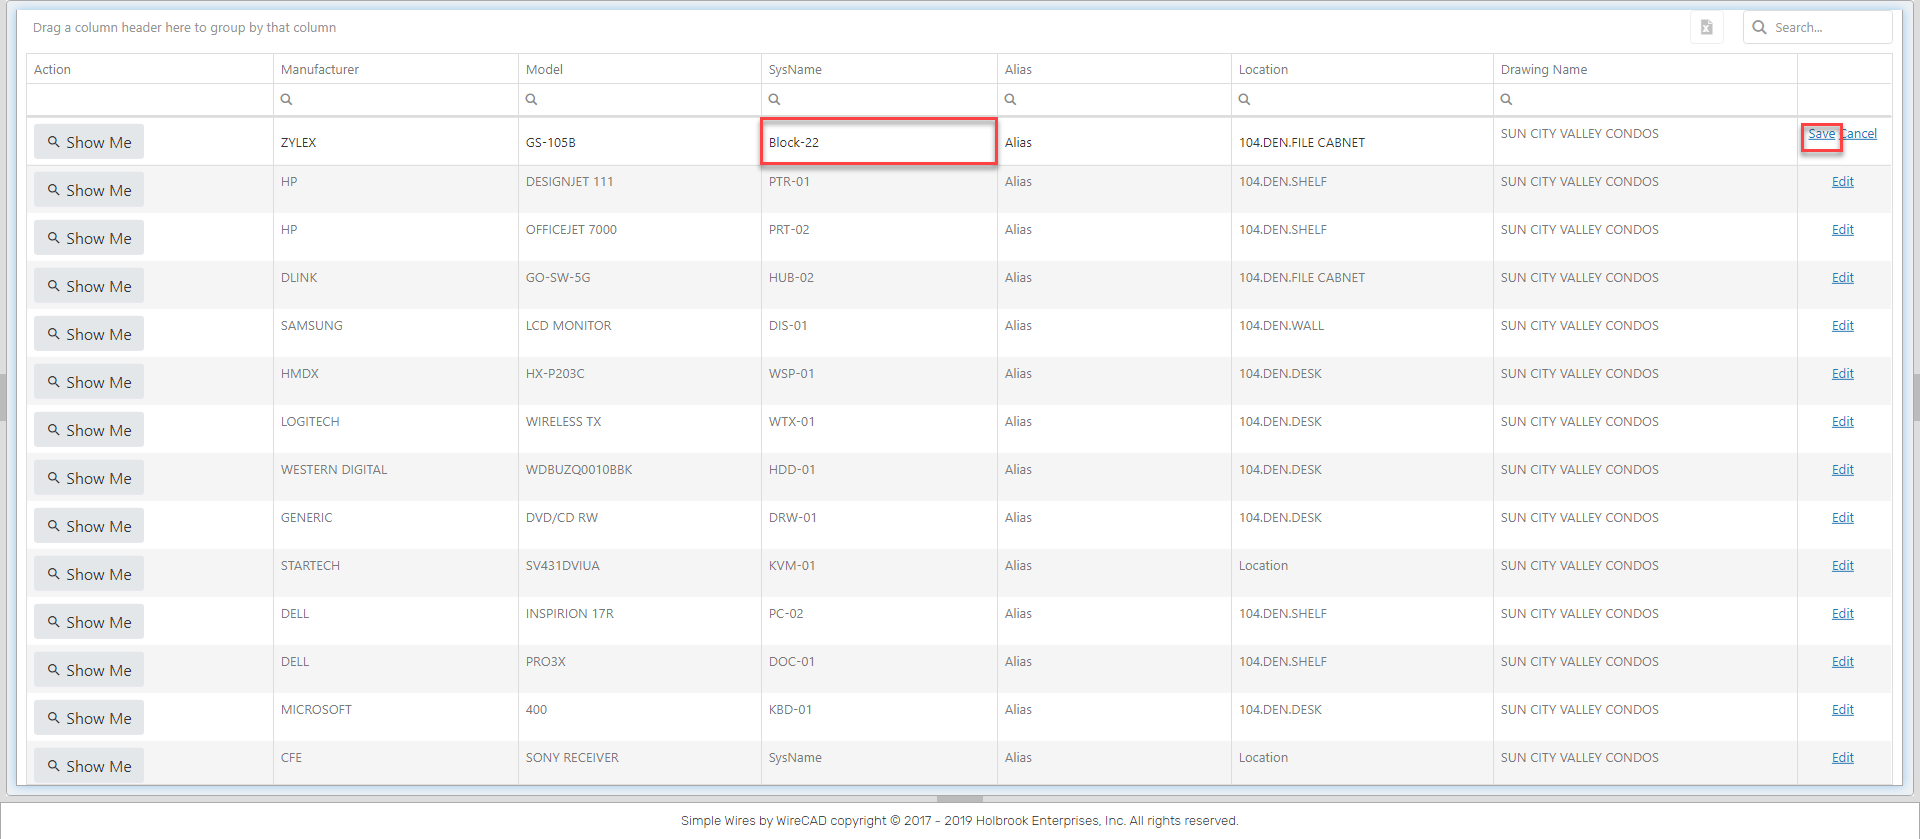Click the magnifier icon in the top search box
Screen dimensions: 1920x839
click(1759, 28)
